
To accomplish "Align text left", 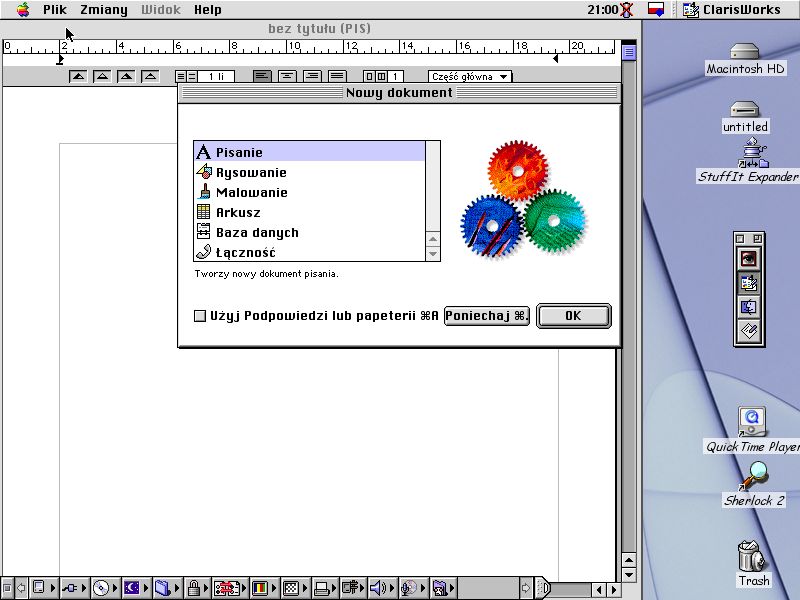I will point(262,77).
